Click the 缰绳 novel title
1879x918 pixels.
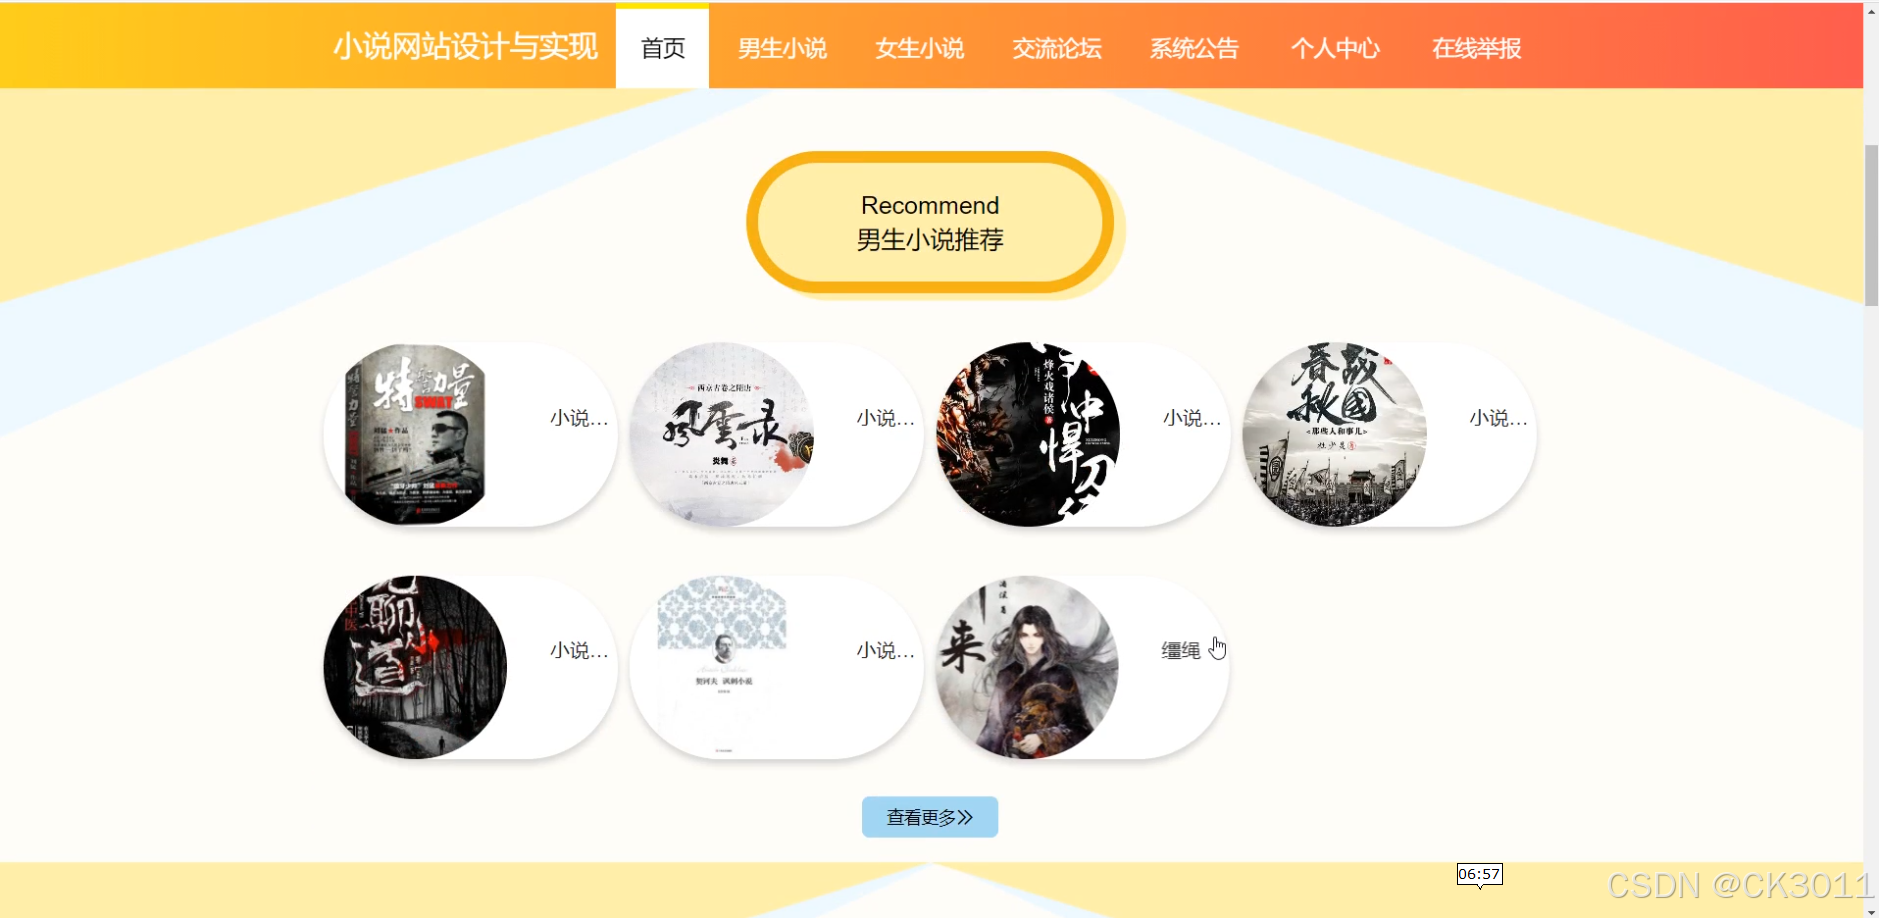[1180, 651]
